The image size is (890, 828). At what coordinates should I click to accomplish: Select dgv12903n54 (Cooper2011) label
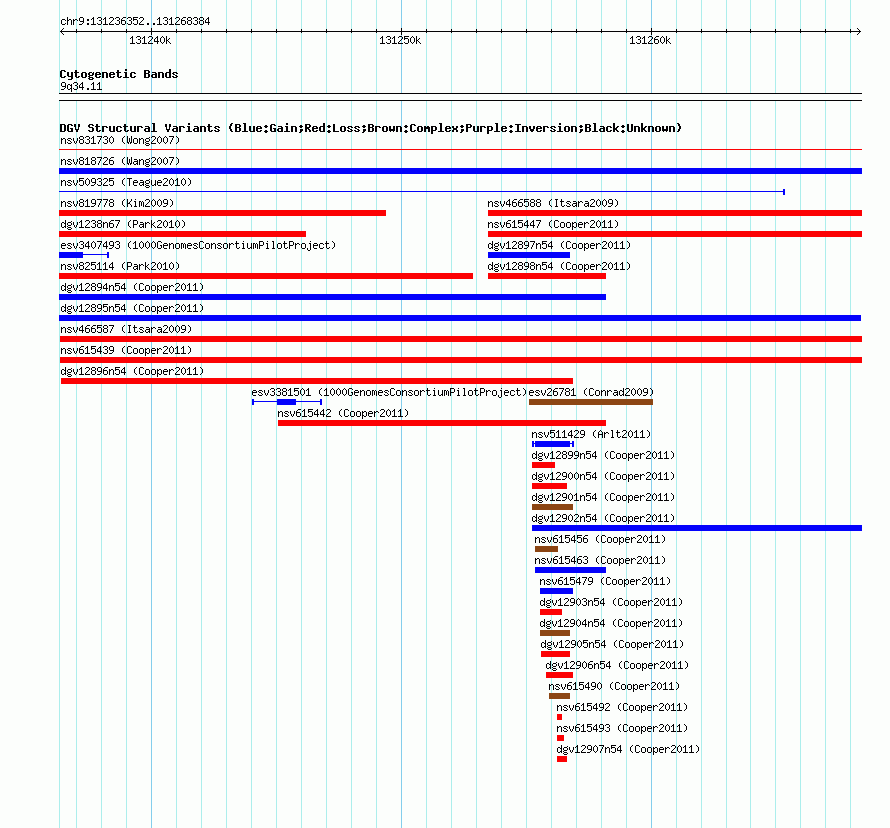coord(611,602)
